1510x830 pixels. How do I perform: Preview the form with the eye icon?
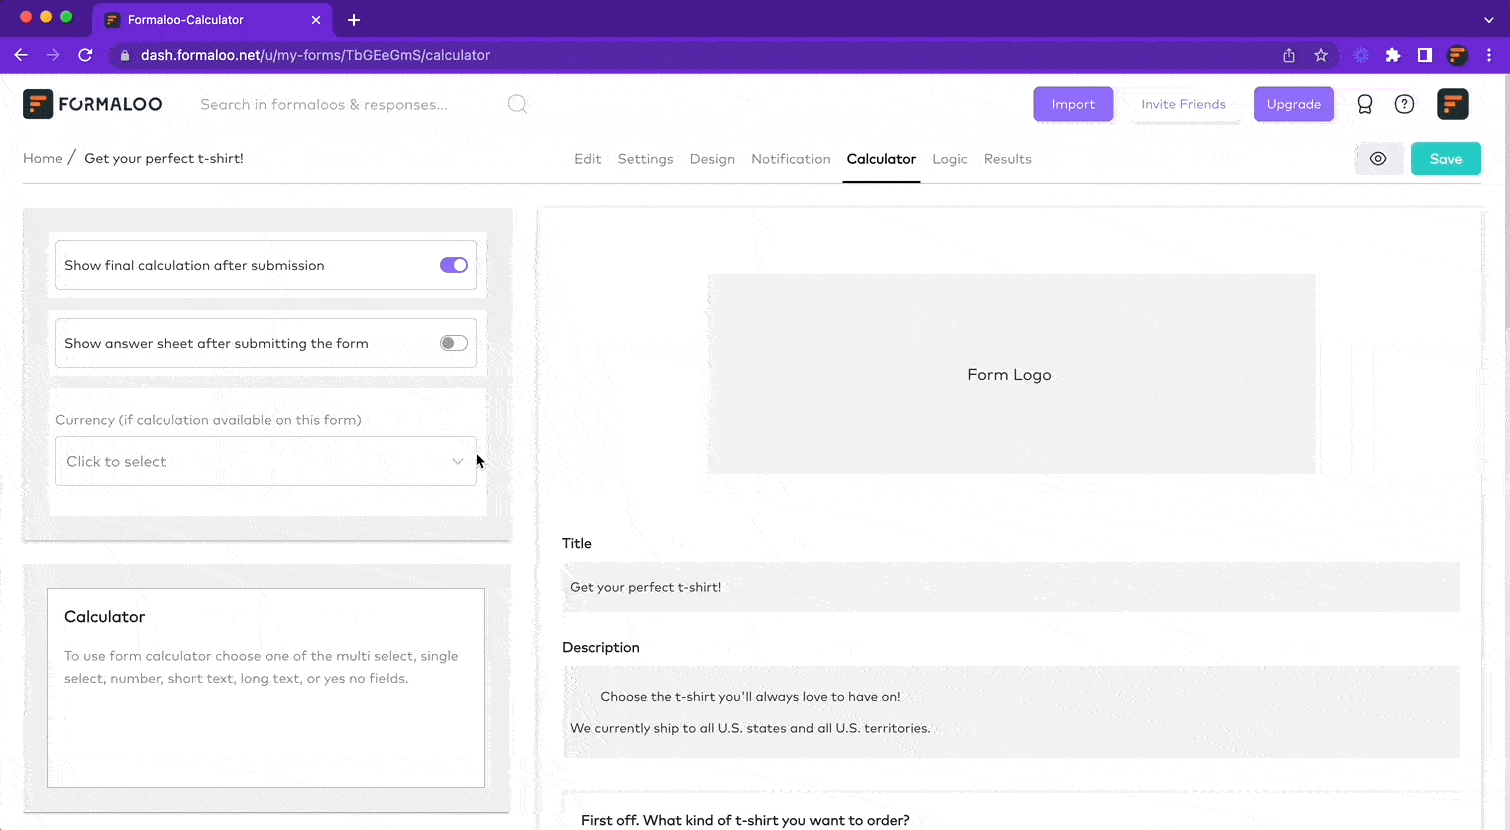tap(1378, 159)
